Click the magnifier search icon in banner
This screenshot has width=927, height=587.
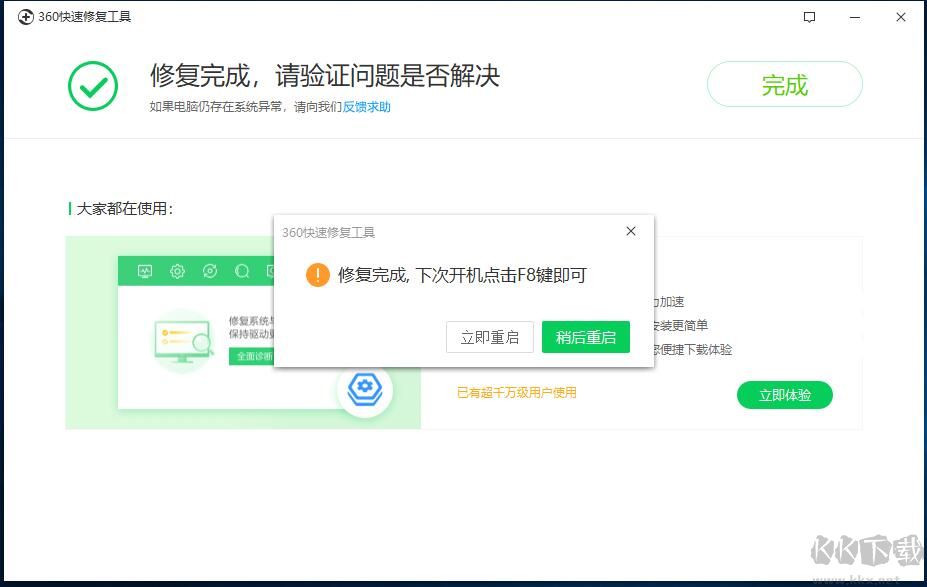coord(241,271)
